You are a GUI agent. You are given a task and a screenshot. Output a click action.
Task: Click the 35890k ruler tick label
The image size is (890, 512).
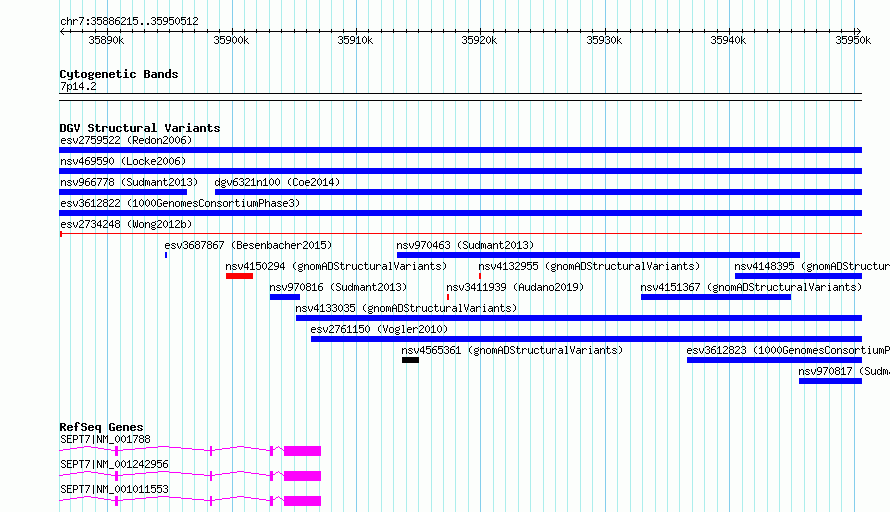pos(106,40)
